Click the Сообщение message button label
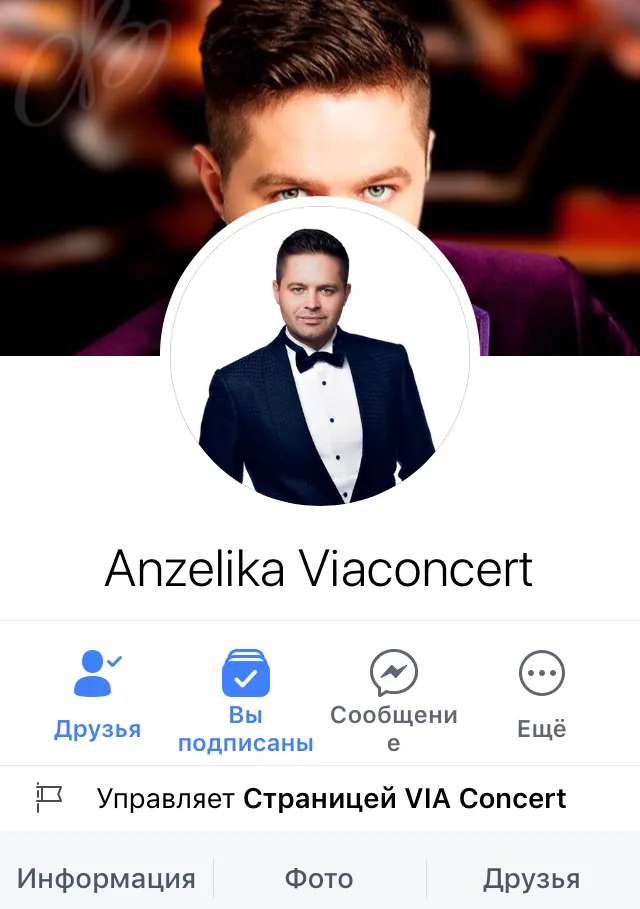This screenshot has width=640, height=909. [x=394, y=729]
